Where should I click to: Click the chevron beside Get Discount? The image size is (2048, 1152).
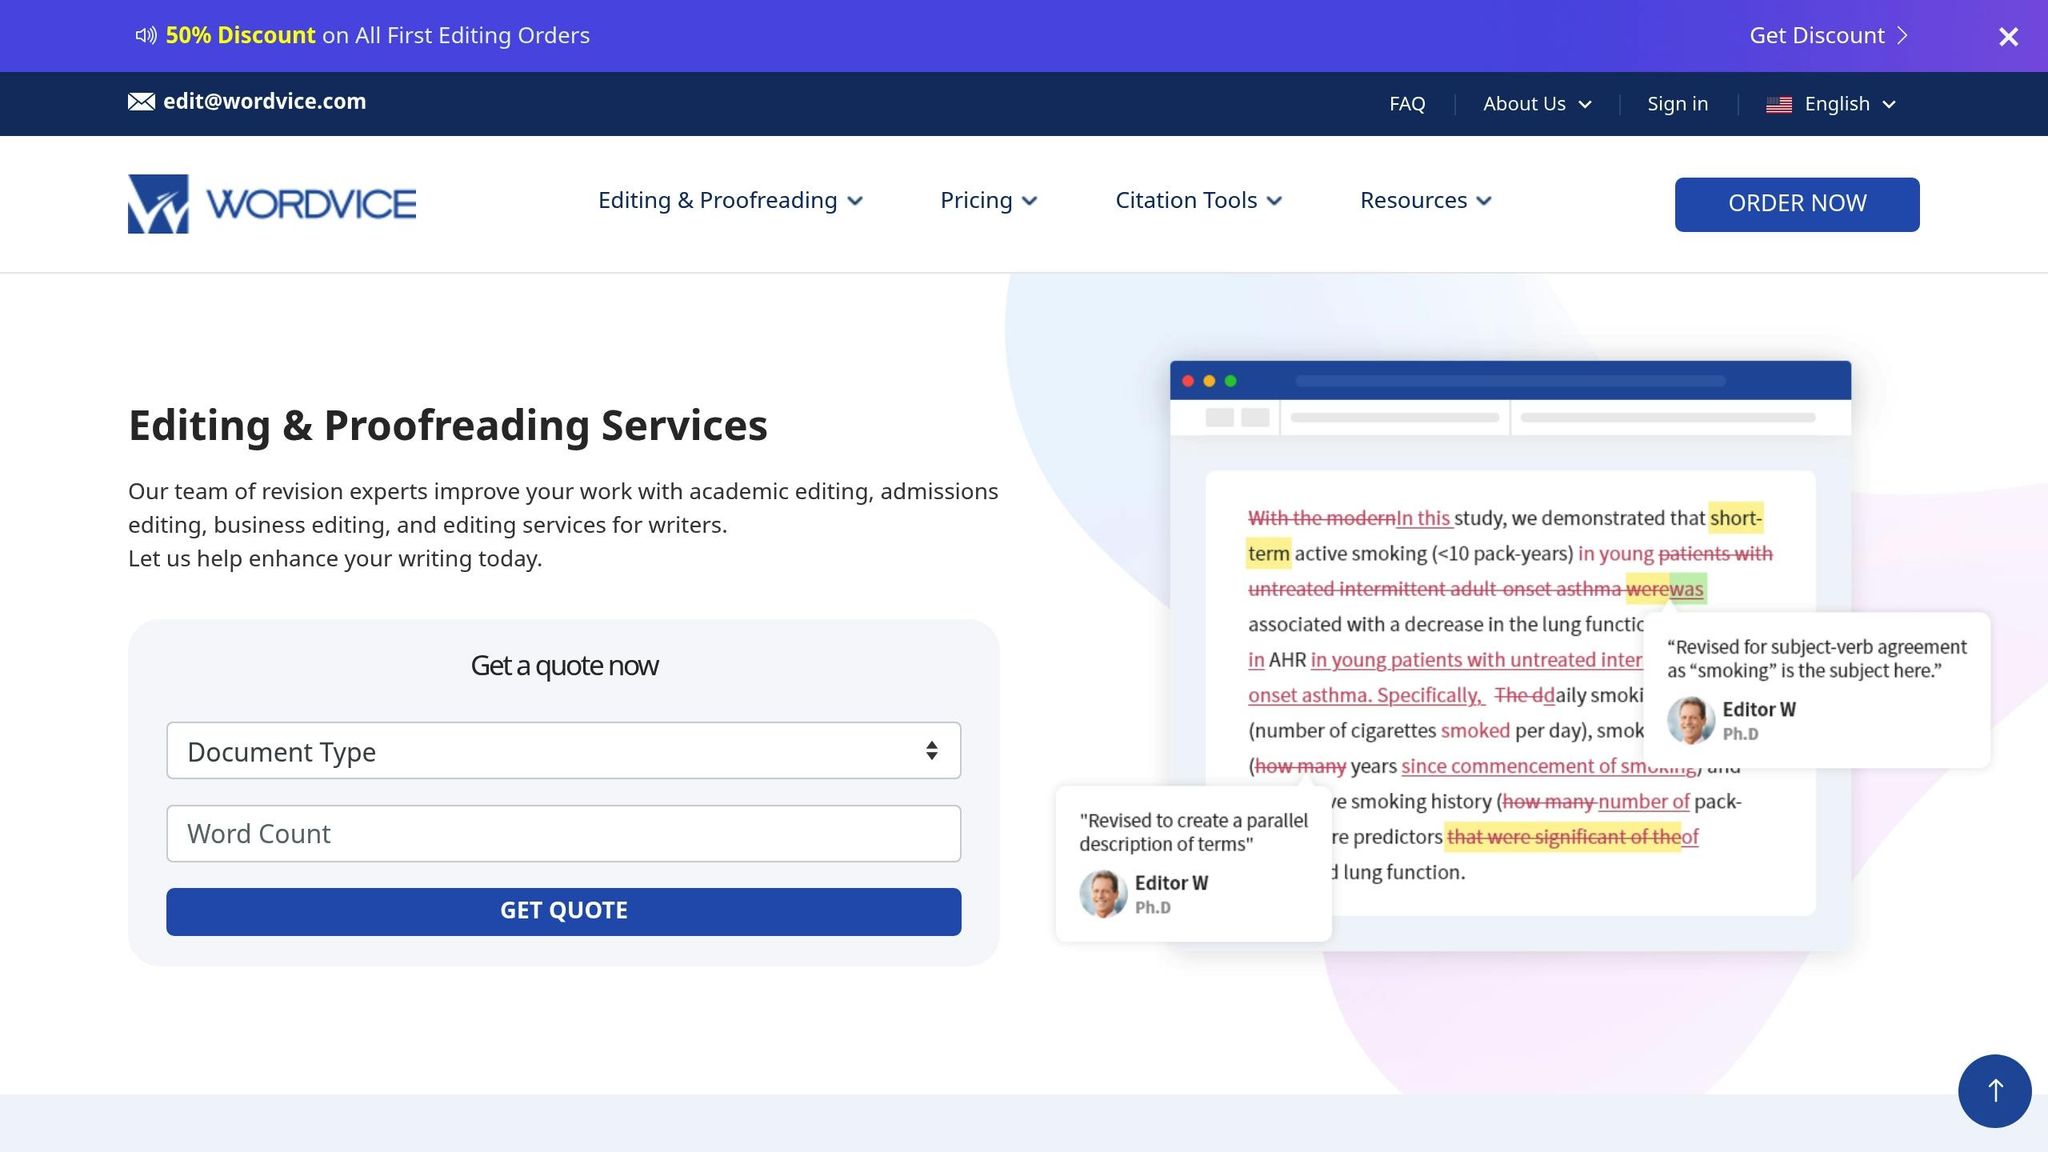[x=1903, y=36]
